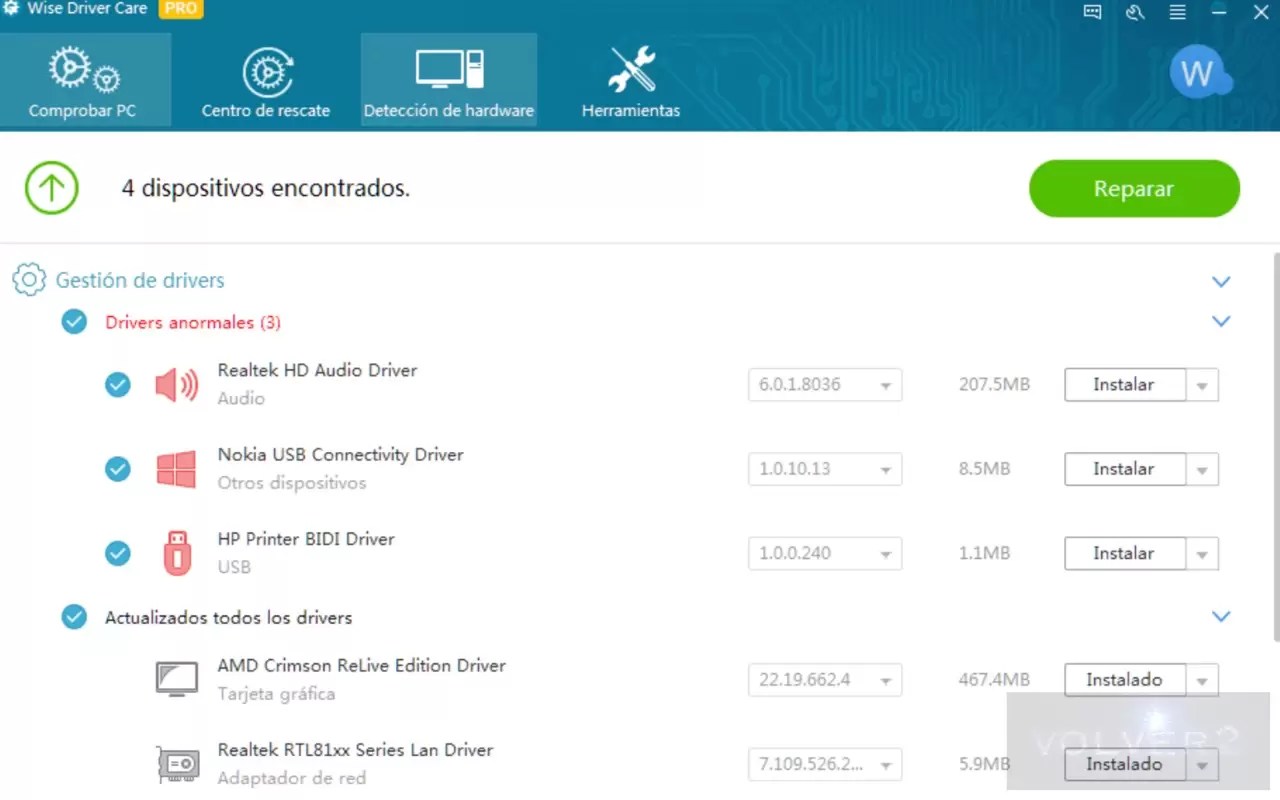Image resolution: width=1280 pixels, height=800 pixels.
Task: Click Instalado for AMD Crimson driver
Action: (x=1125, y=680)
